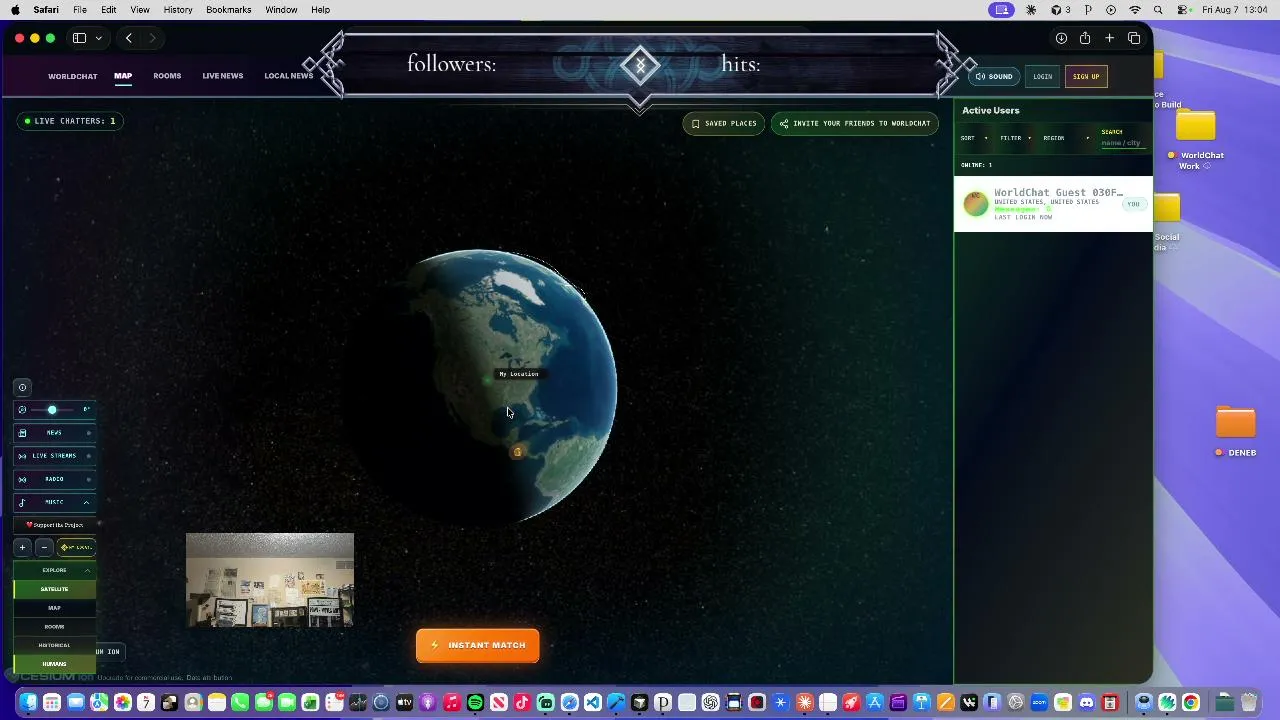Click the yellow button beside the zoom minus
Screen dimensions: 1280x720
pos(76,547)
